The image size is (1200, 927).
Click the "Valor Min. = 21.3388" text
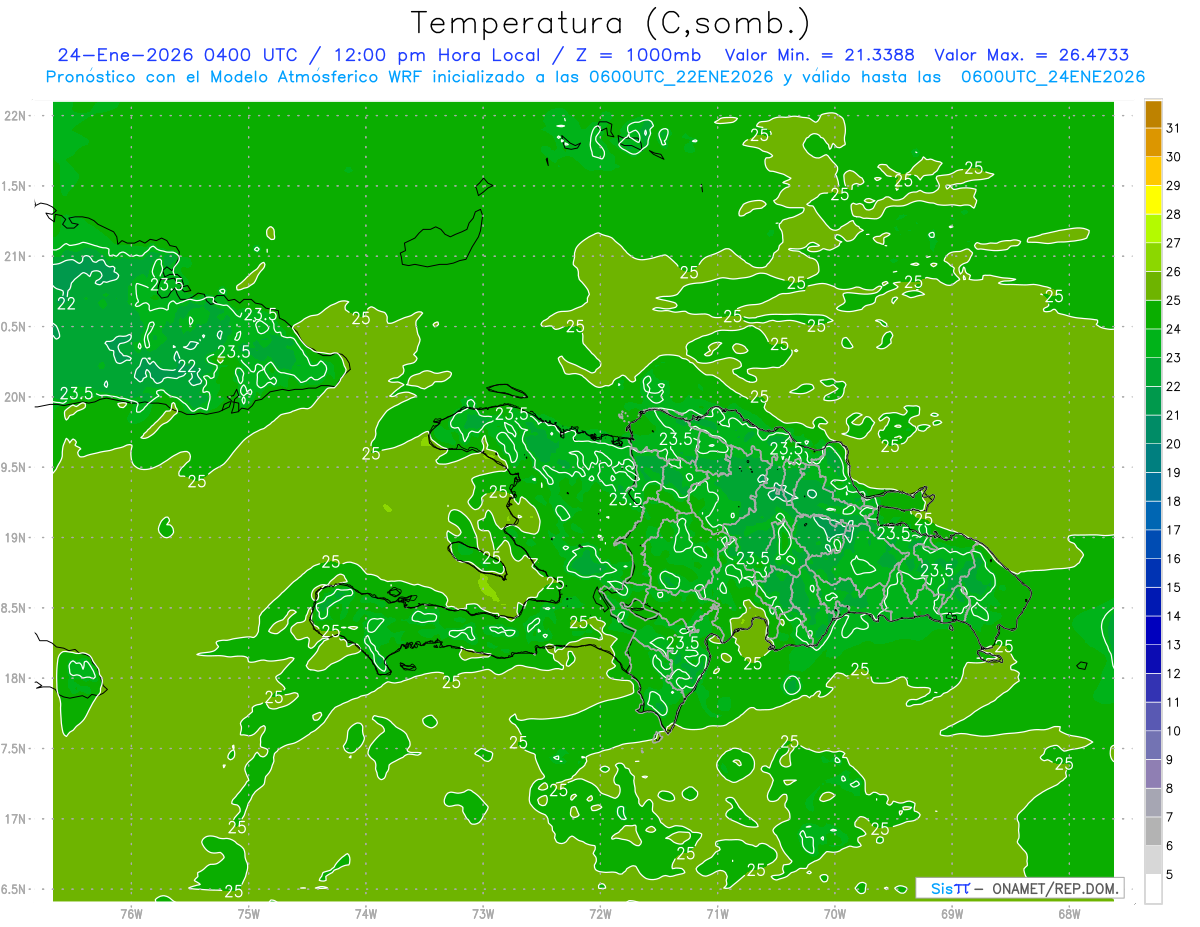pos(820,55)
